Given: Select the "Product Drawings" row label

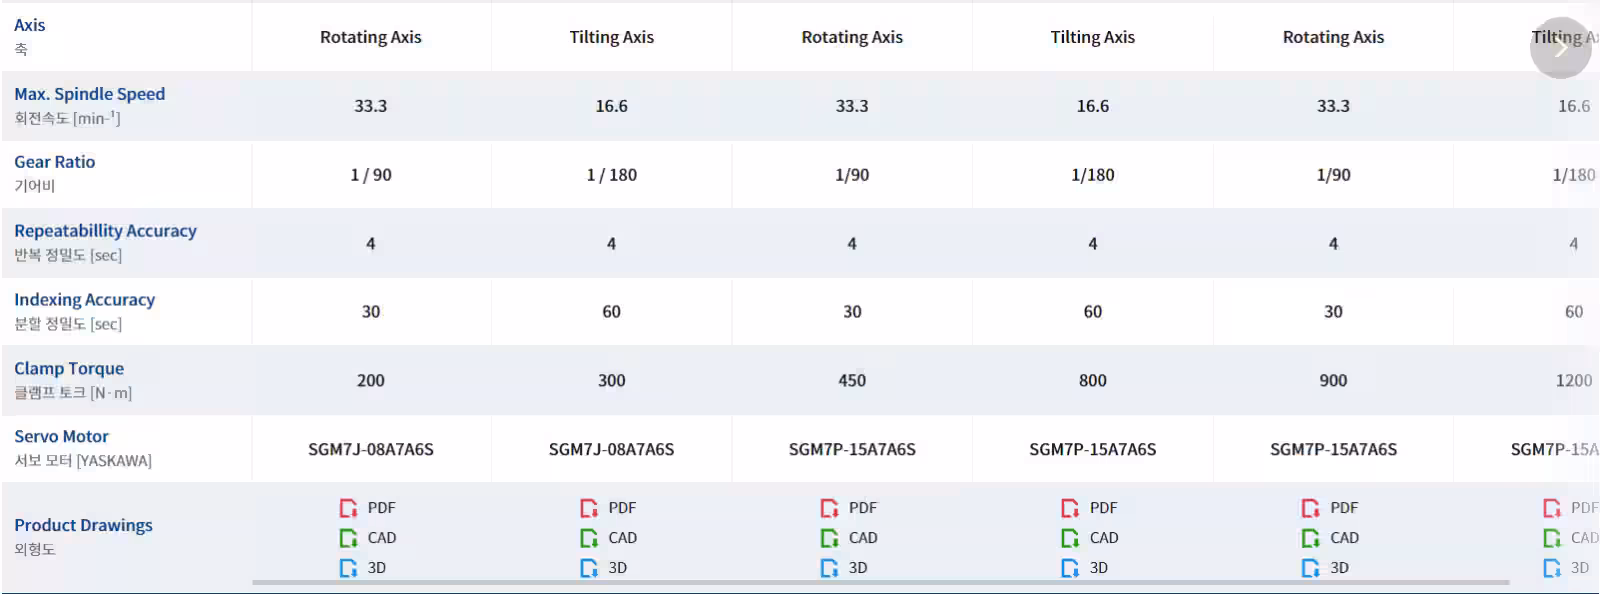Looking at the screenshot, I should pyautogui.click(x=84, y=525).
